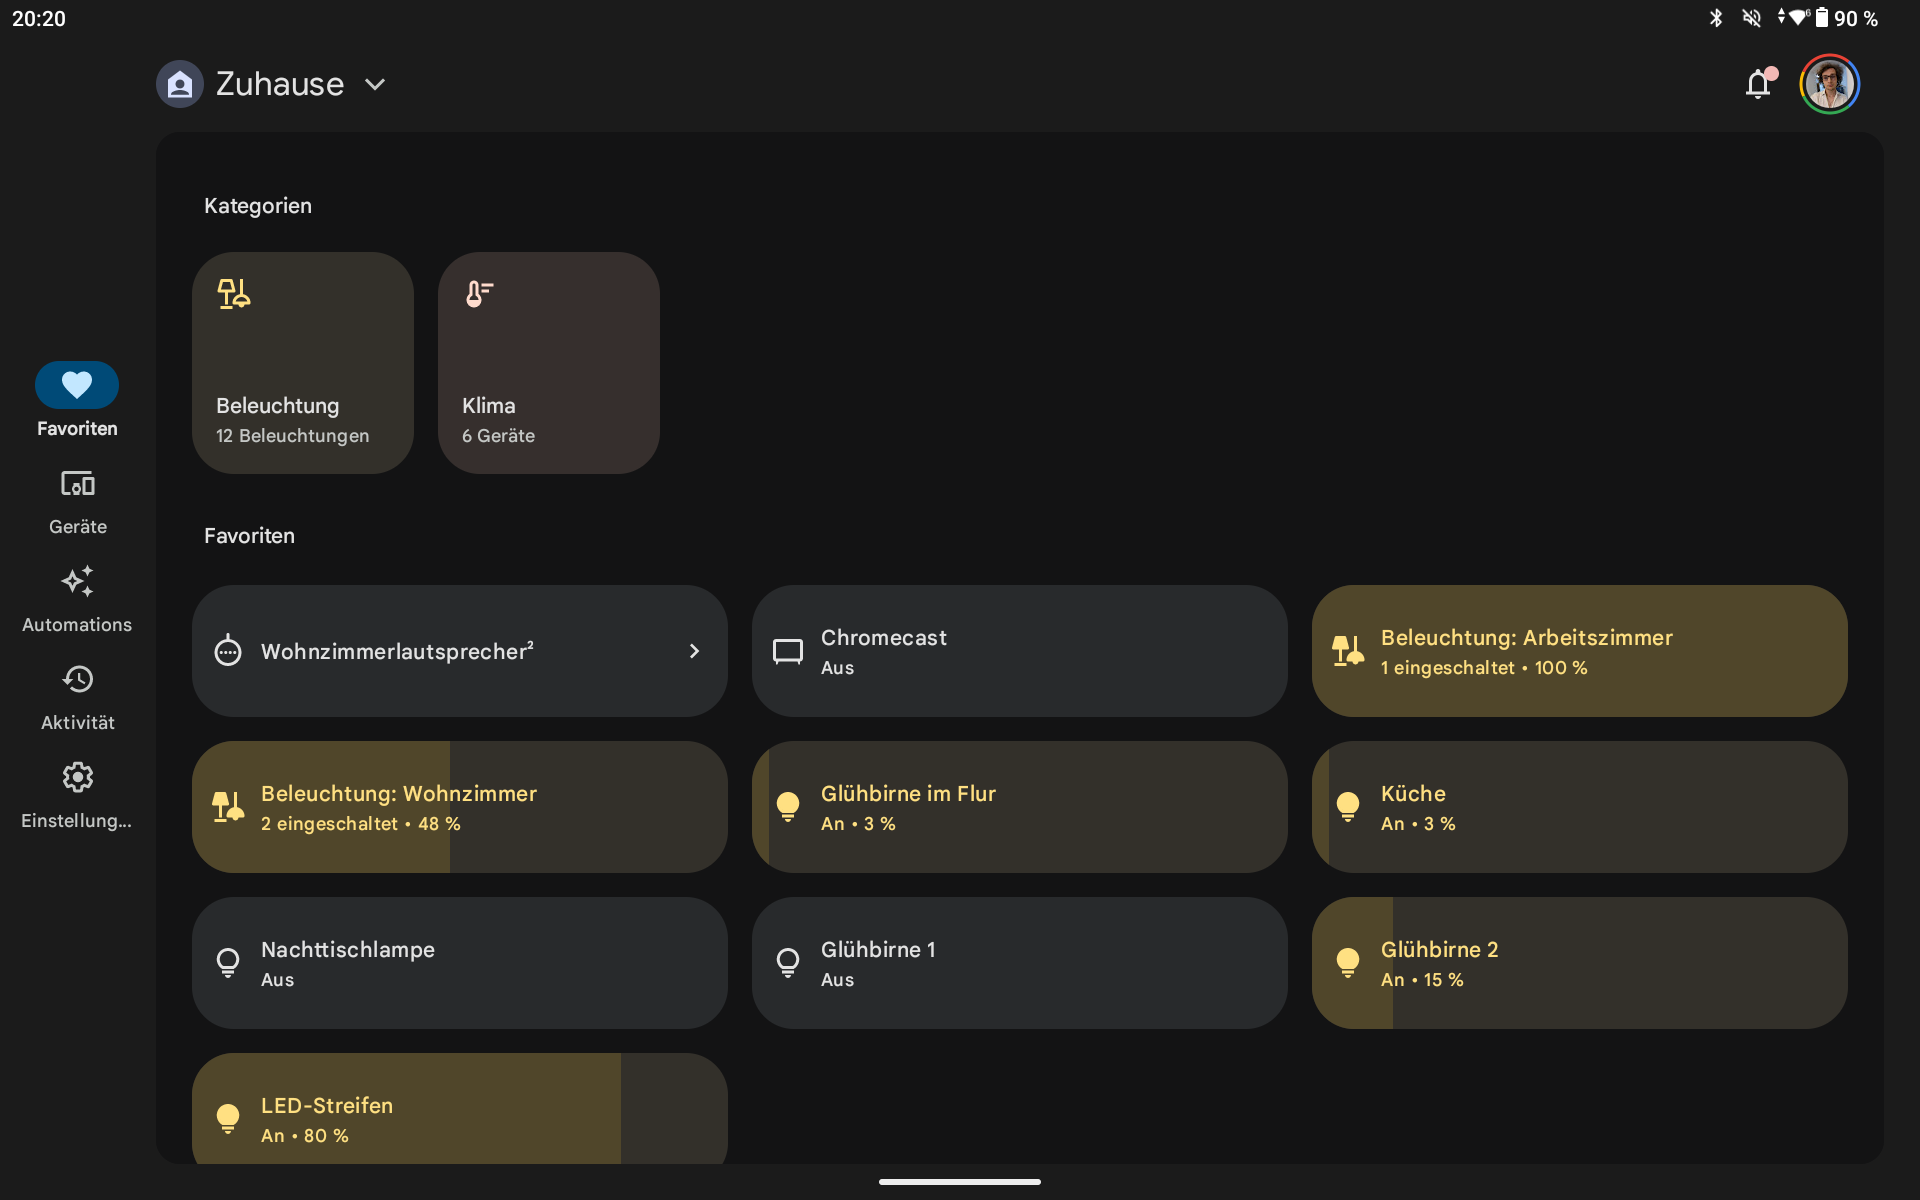Turn on Glühbirne 1 bulb icon
The width and height of the screenshot is (1920, 1200).
tap(788, 963)
